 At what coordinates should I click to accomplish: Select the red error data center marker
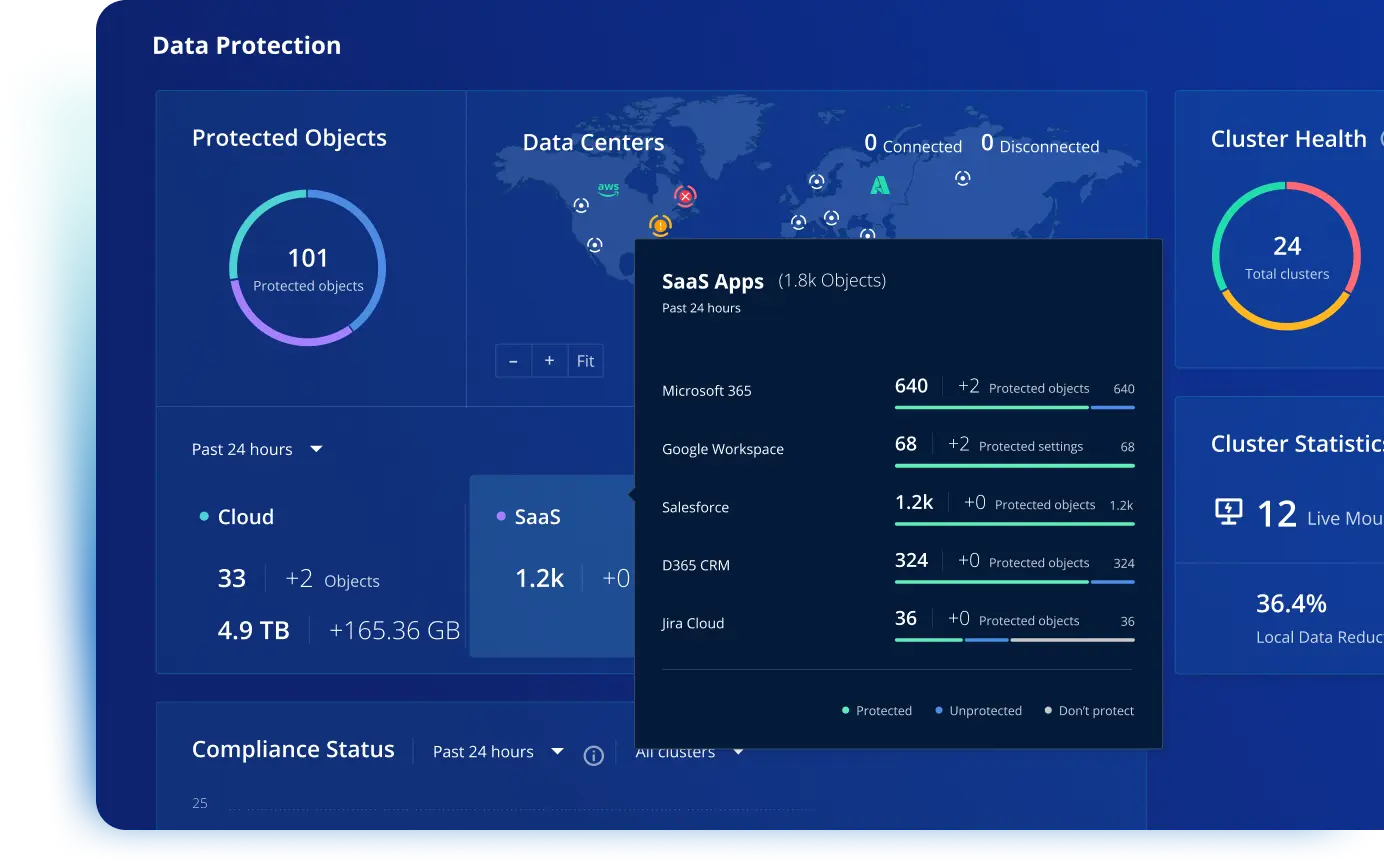coord(685,196)
